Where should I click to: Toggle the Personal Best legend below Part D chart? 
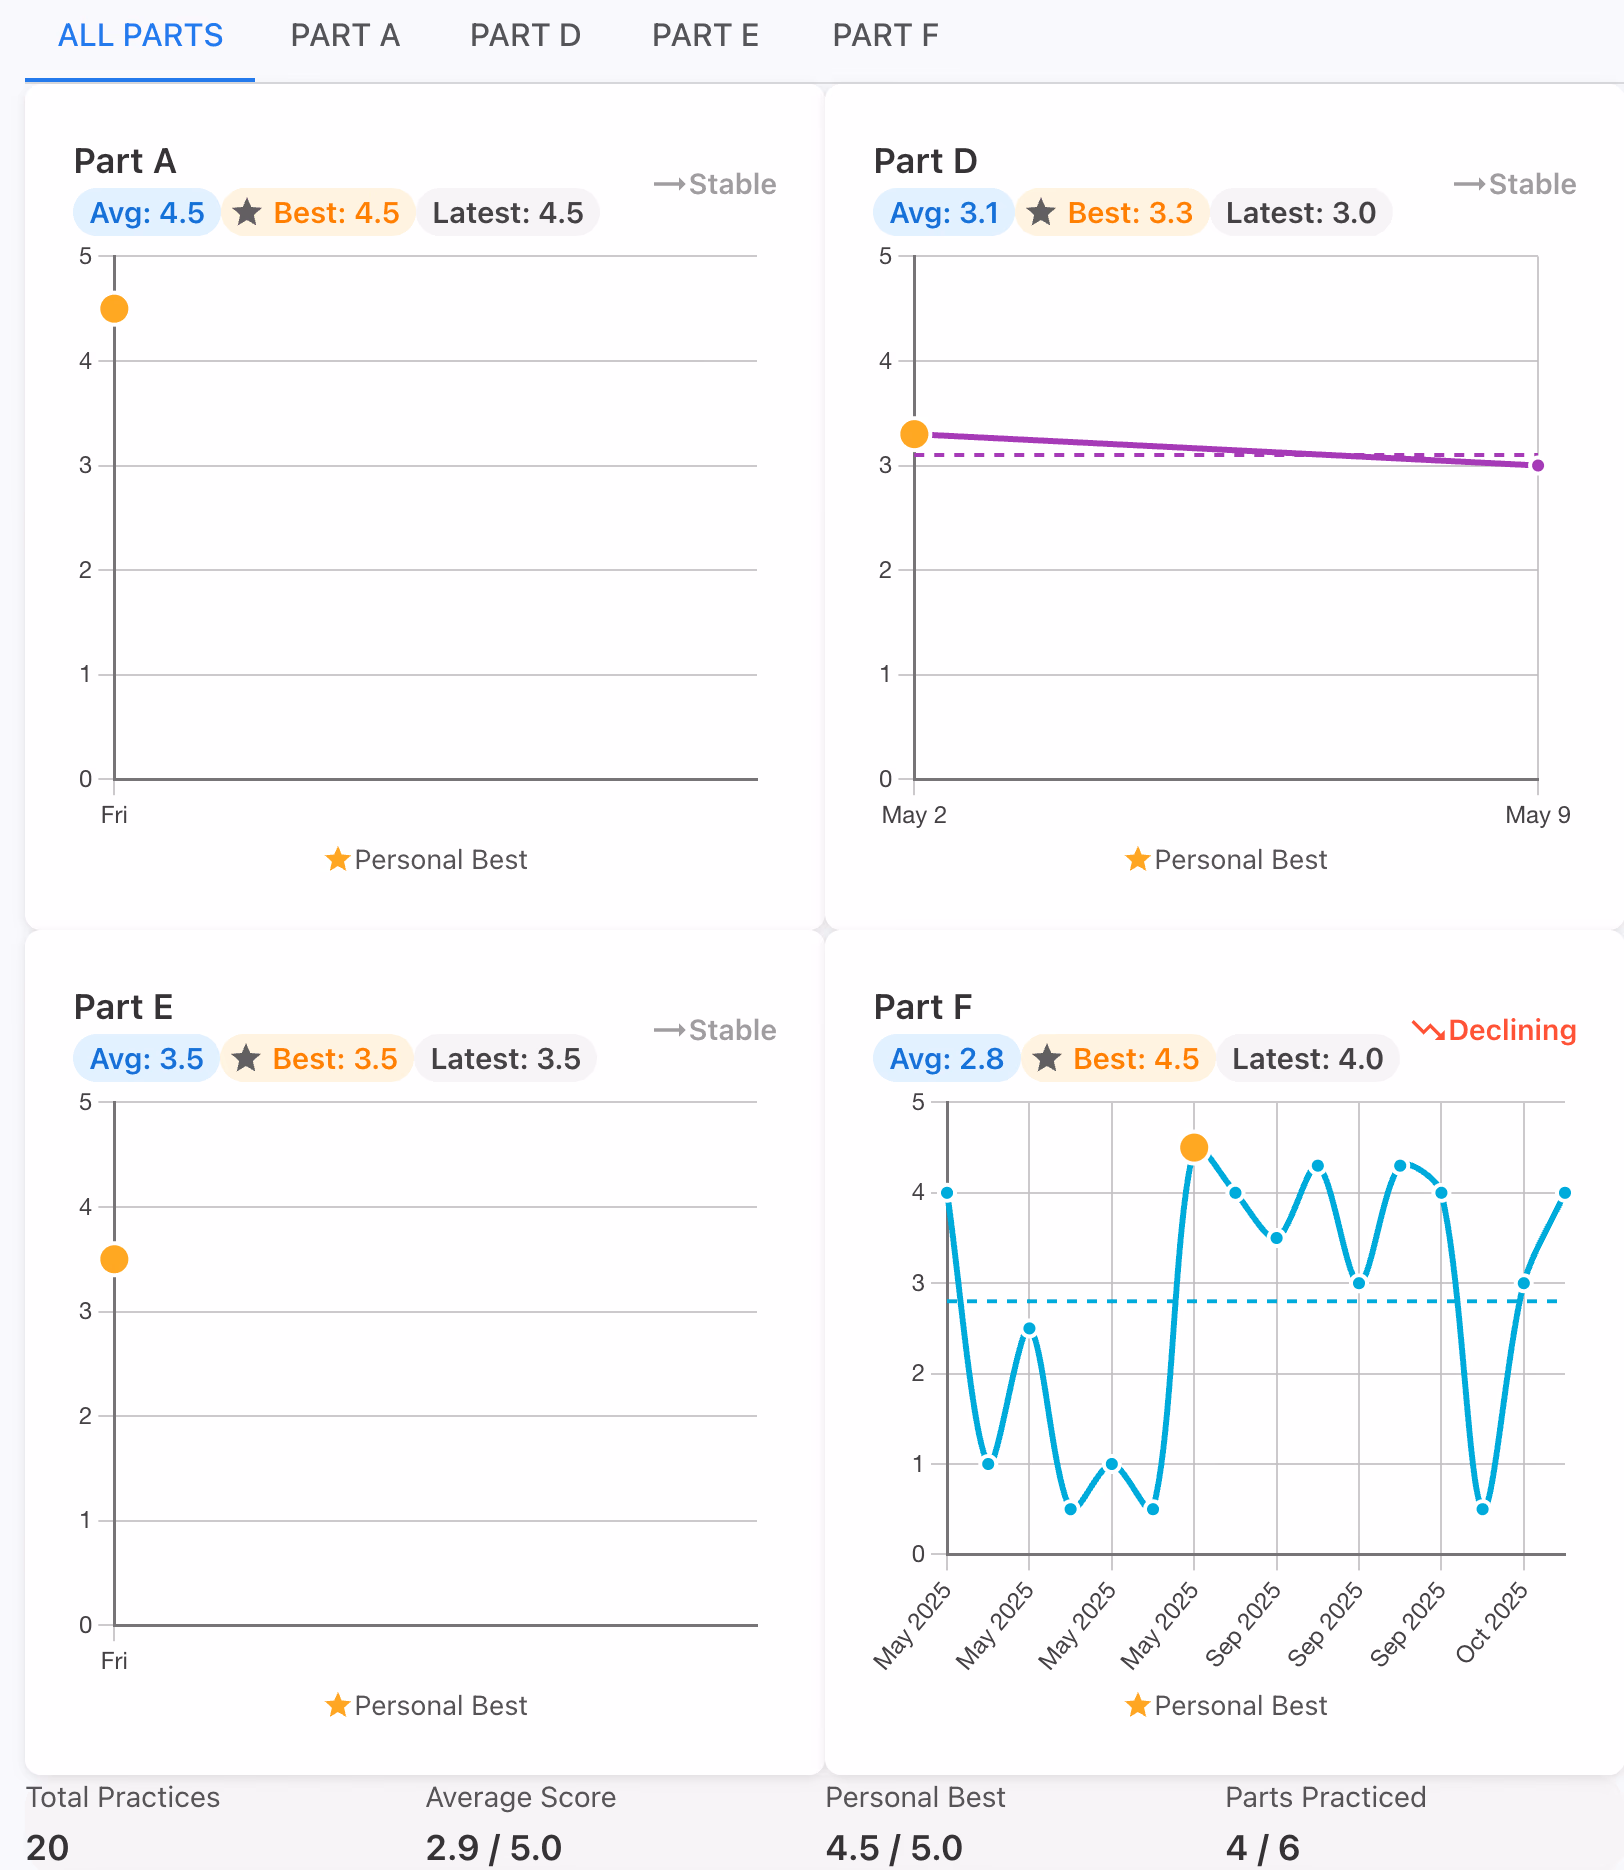pos(1225,859)
